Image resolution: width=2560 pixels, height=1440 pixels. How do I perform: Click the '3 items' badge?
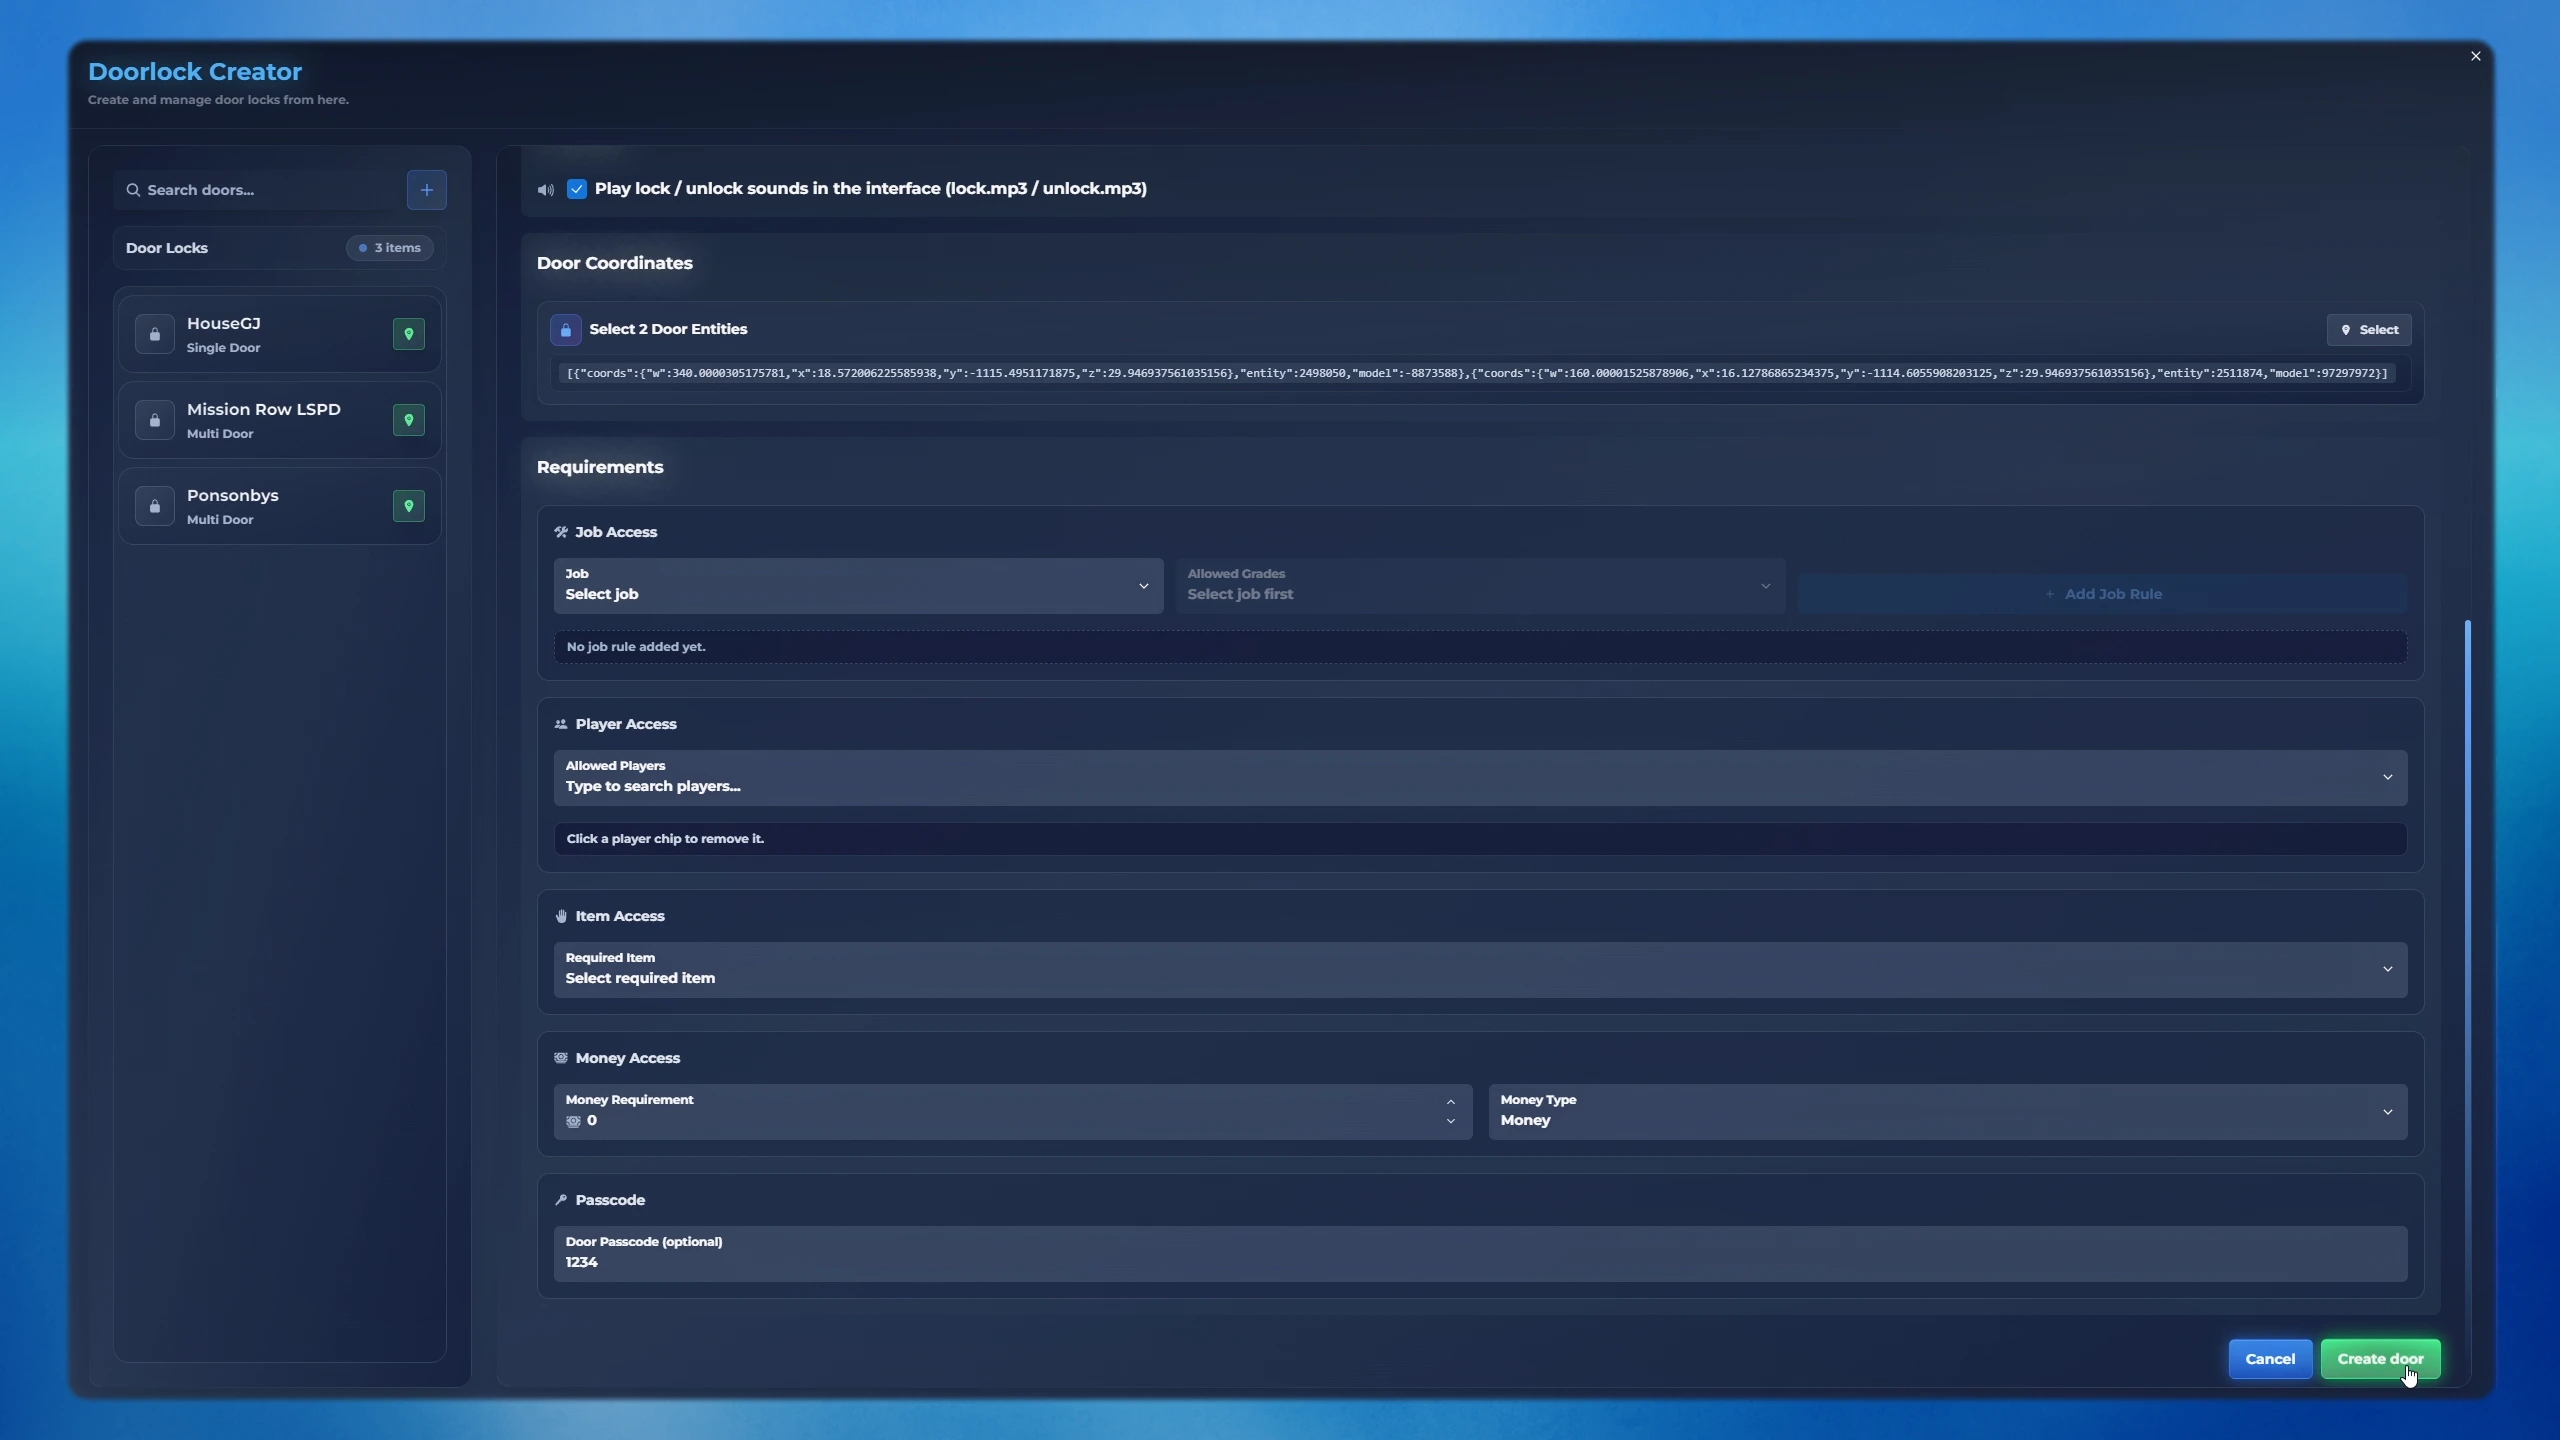pos(390,248)
